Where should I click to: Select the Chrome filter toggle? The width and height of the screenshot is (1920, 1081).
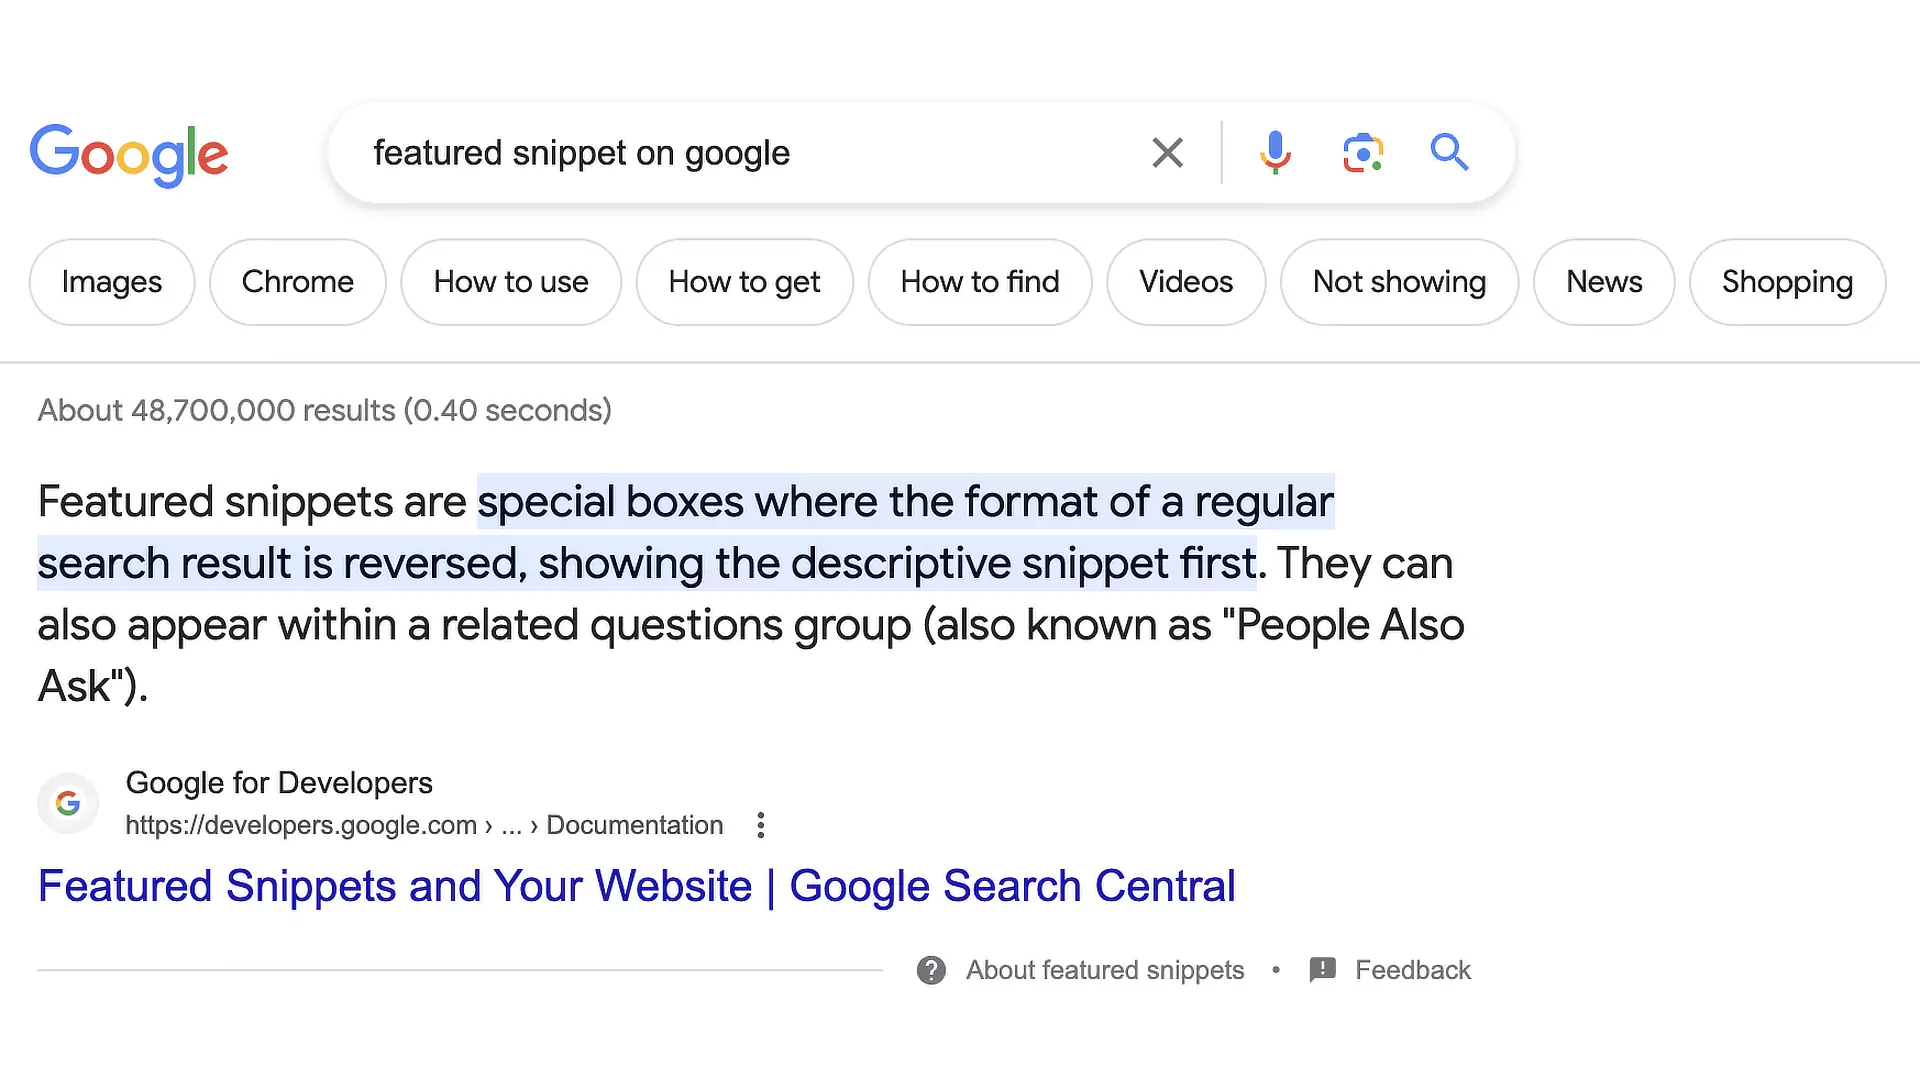[x=298, y=281]
